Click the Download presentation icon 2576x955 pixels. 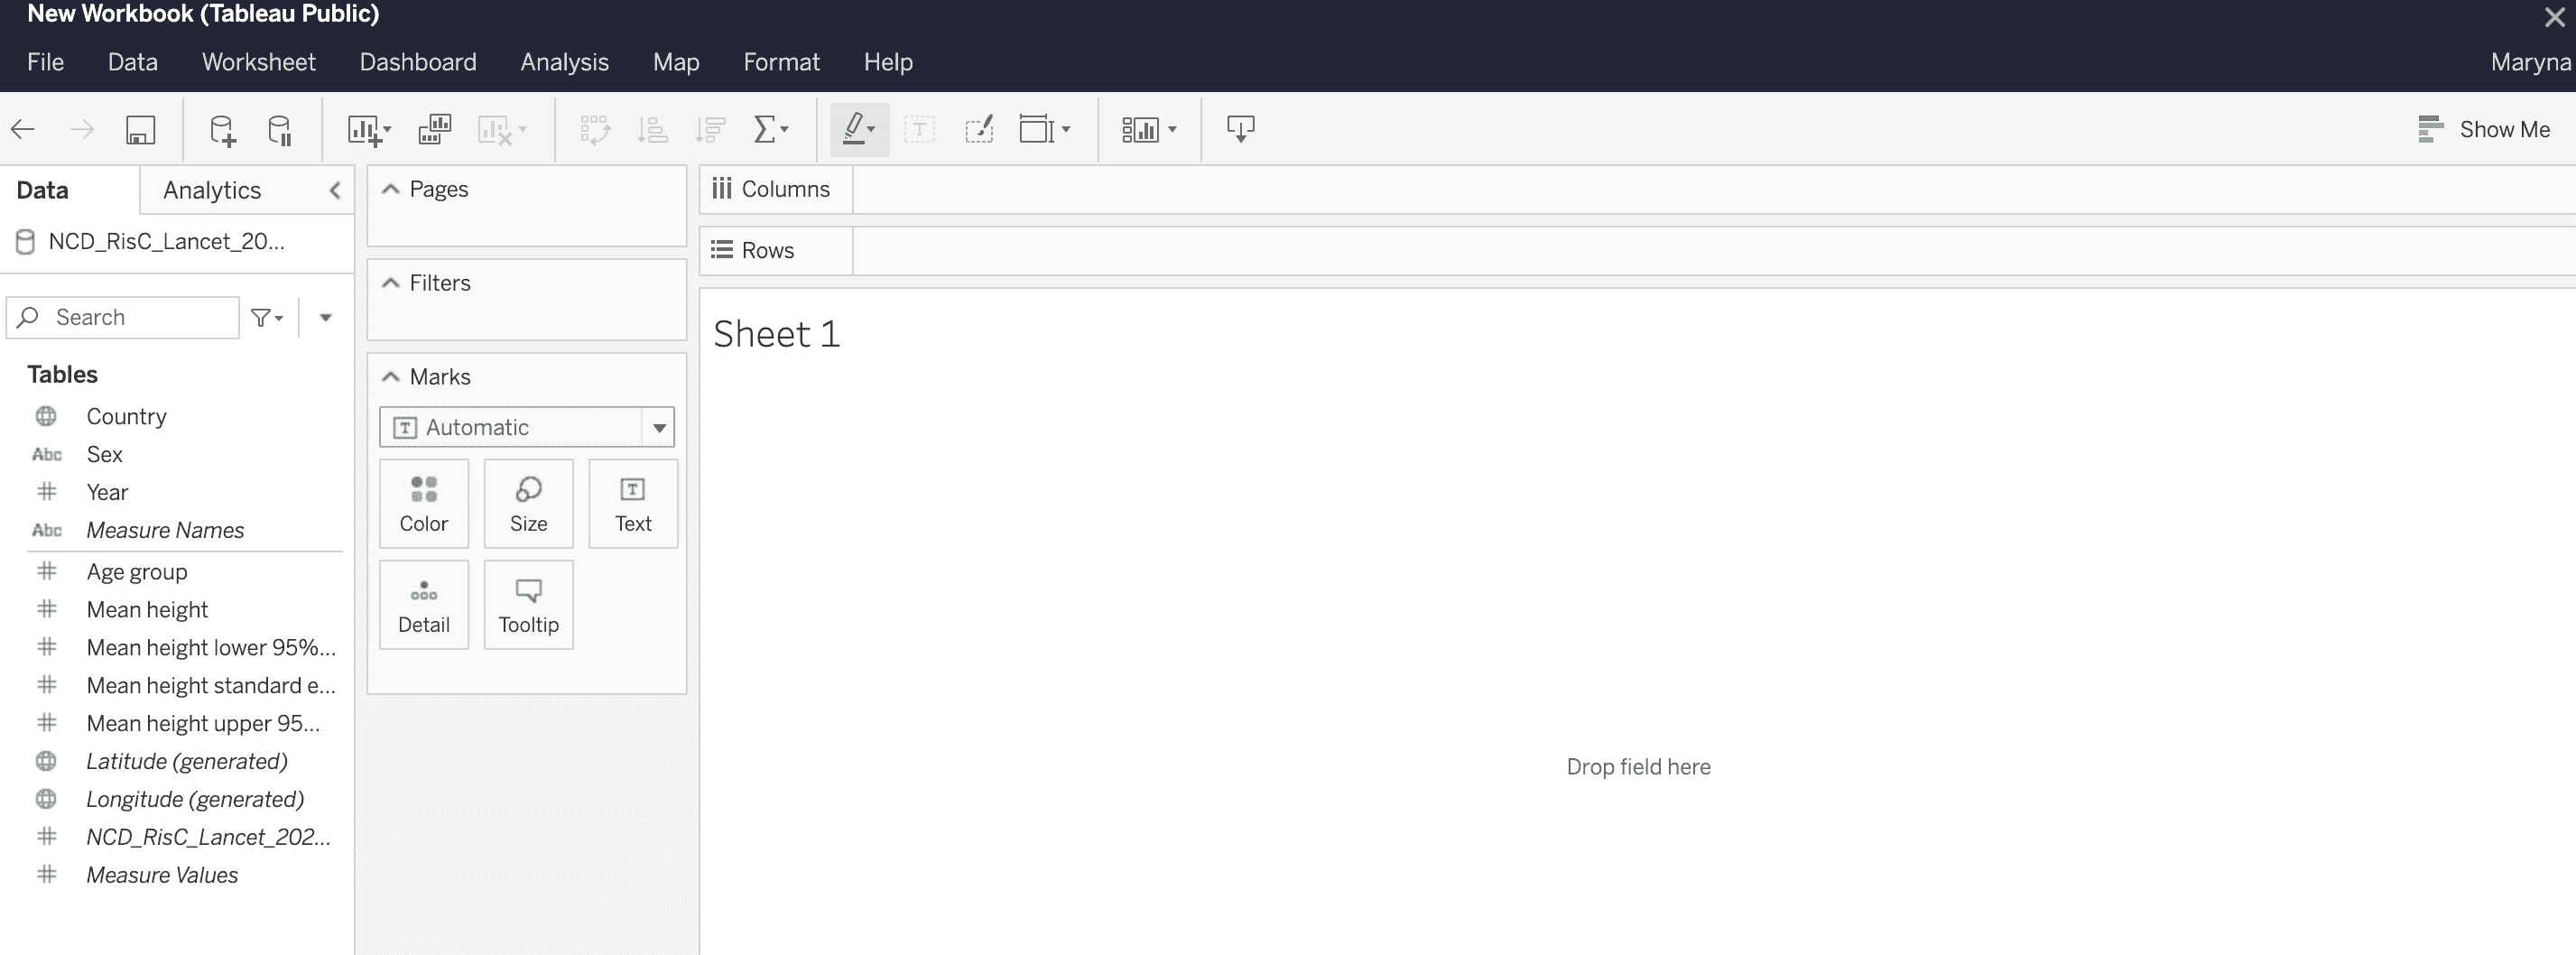(1240, 130)
